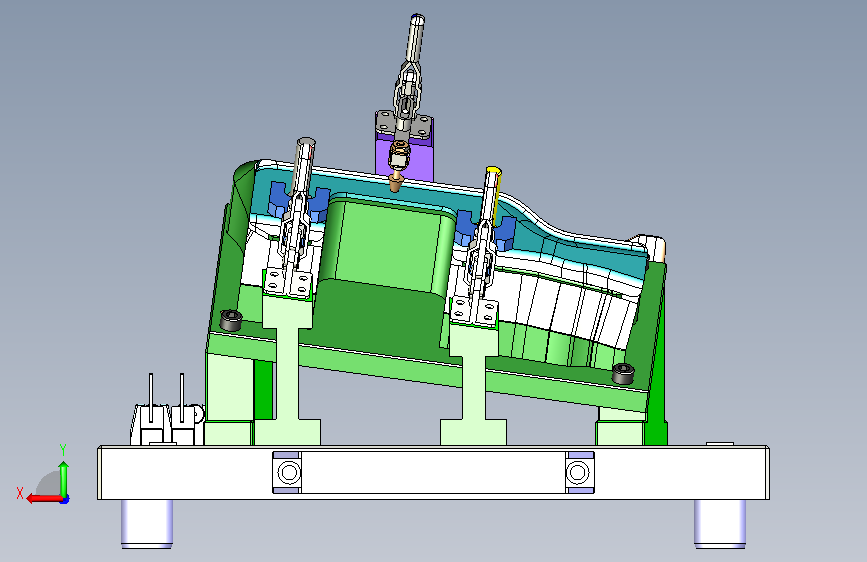Pick the left light-green I-shaped support pillar
Image resolution: width=867 pixels, height=562 pixels.
[x=288, y=371]
